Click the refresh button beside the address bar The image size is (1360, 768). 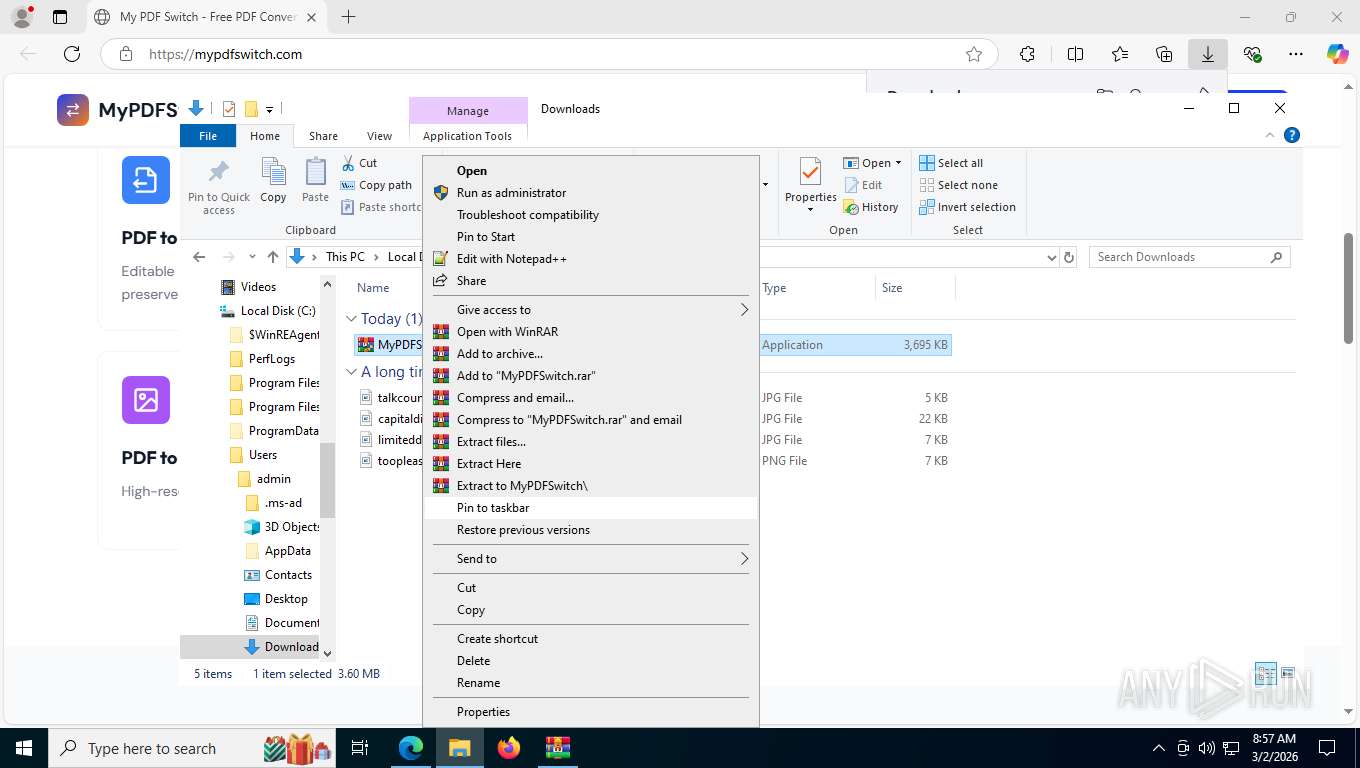coord(1069,257)
